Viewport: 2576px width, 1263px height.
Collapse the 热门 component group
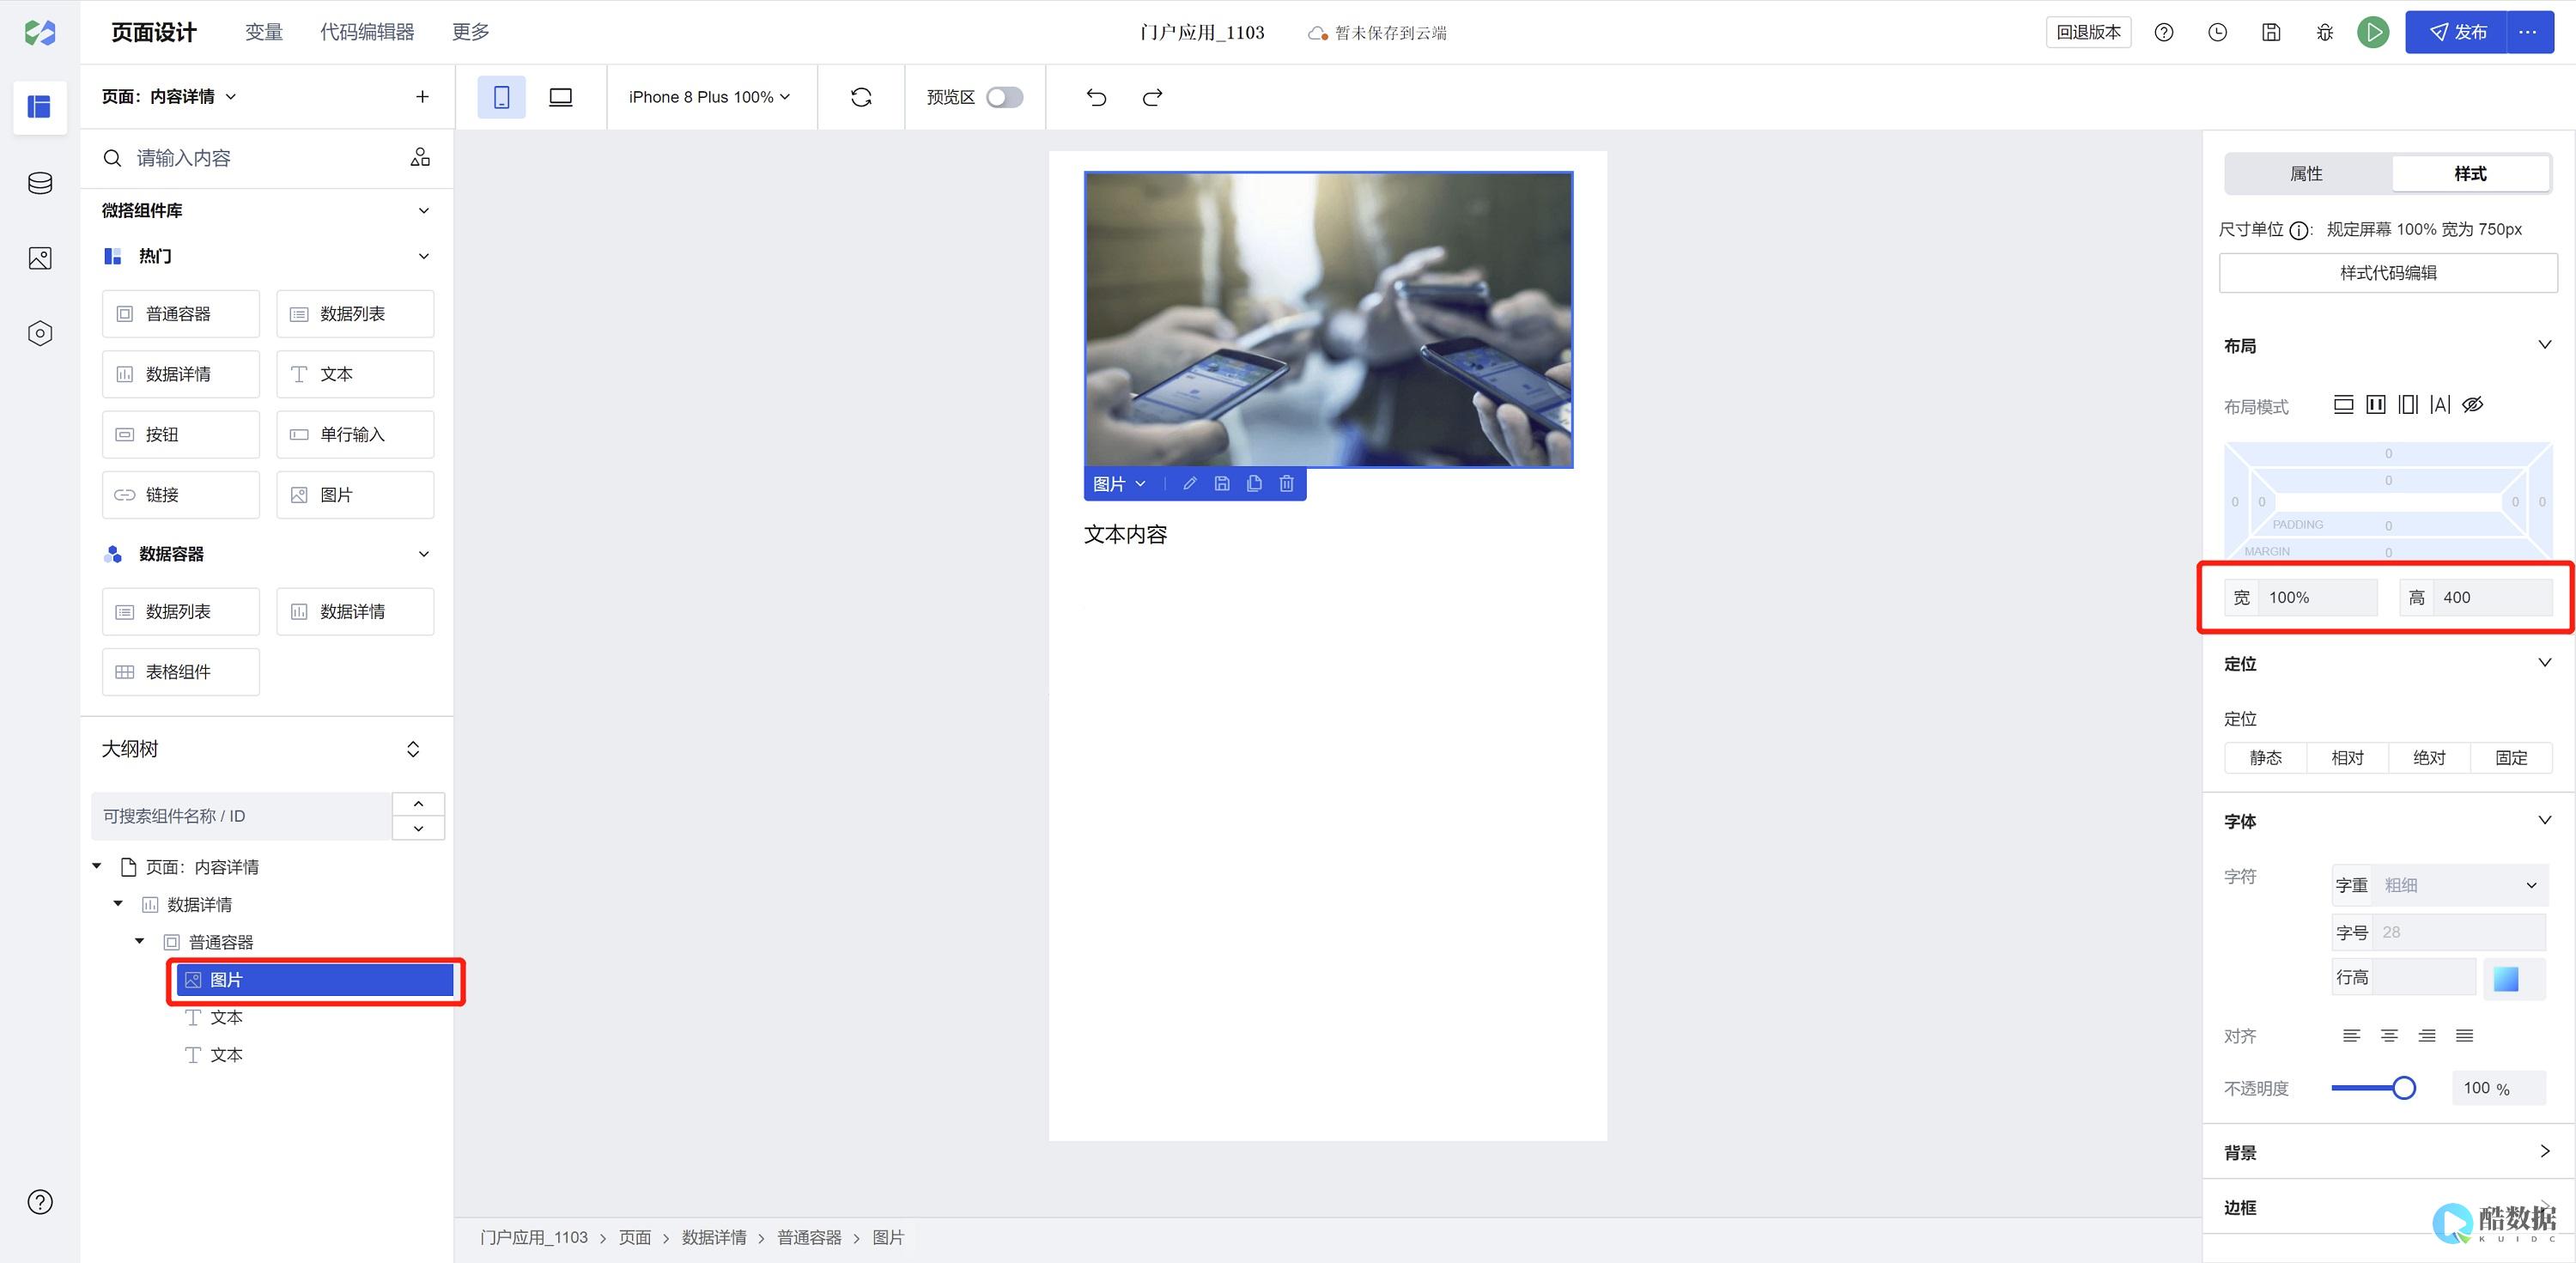pyautogui.click(x=424, y=256)
